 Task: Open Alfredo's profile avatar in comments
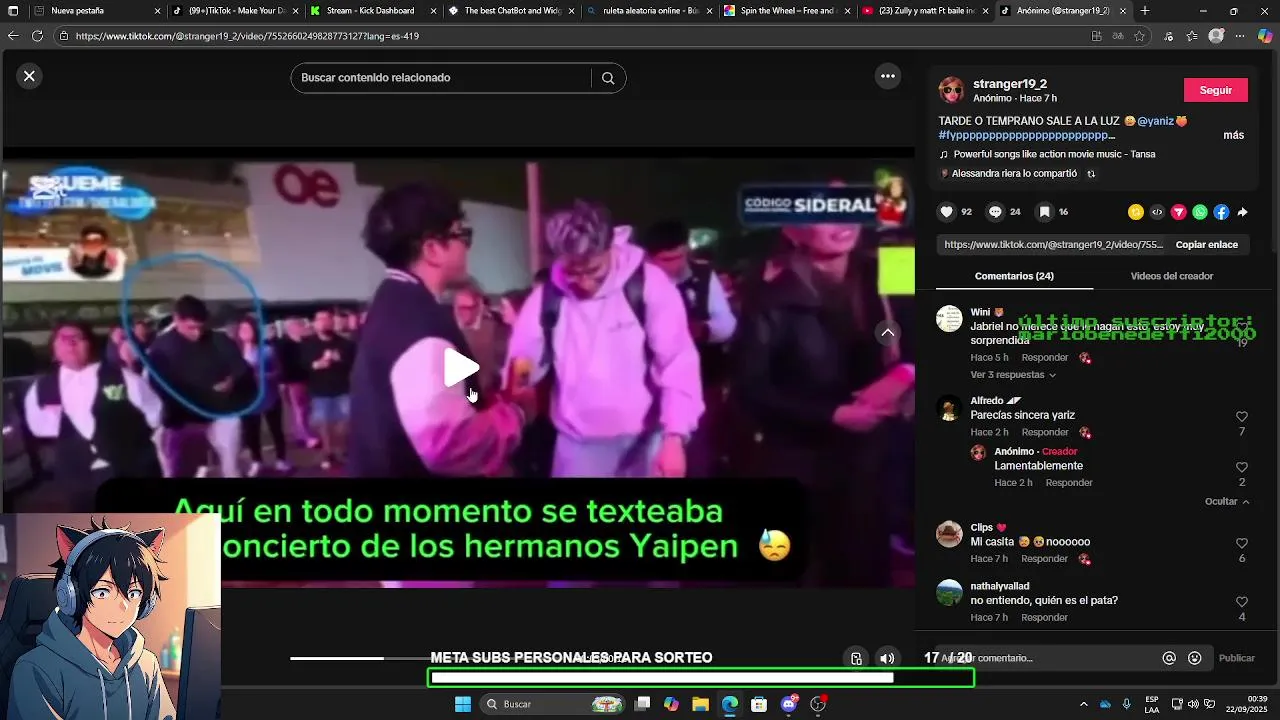click(x=949, y=408)
